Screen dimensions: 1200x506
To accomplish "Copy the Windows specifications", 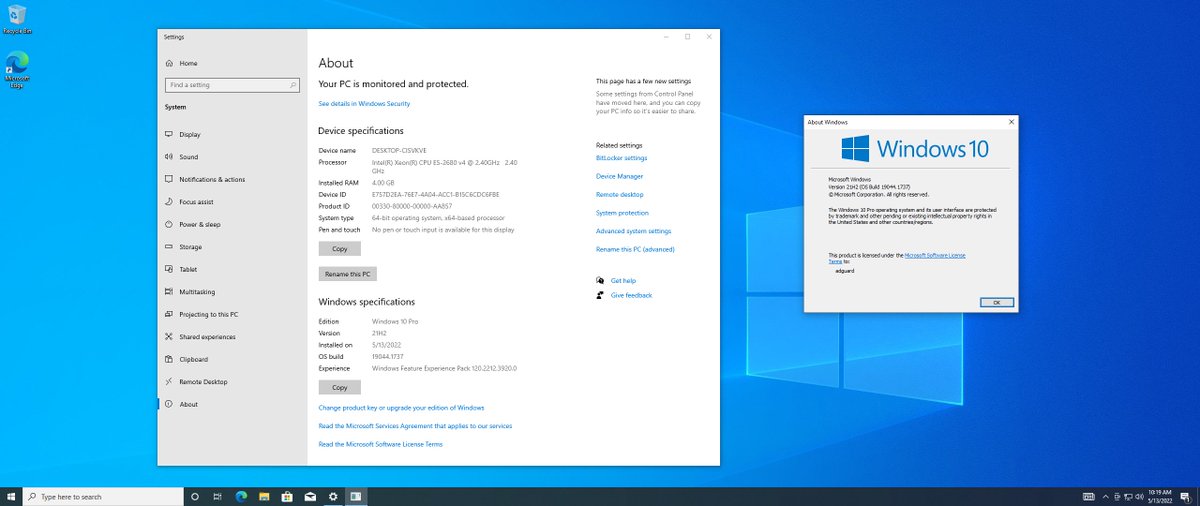I will click(339, 387).
